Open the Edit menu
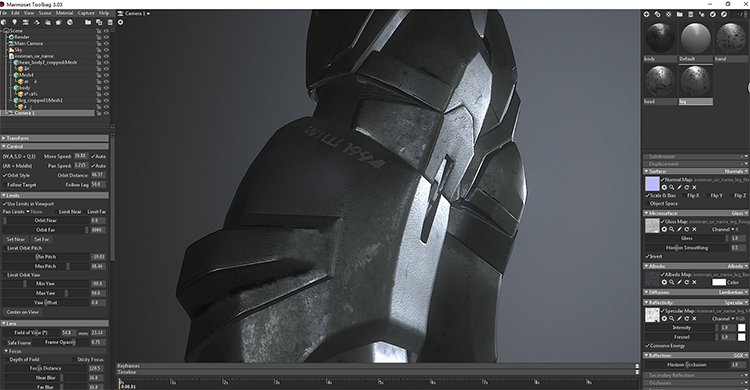Image resolution: width=750 pixels, height=390 pixels. coord(15,13)
